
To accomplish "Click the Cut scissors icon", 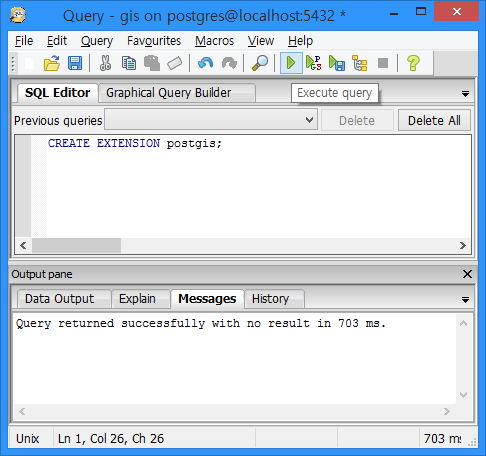I will pyautogui.click(x=105, y=63).
